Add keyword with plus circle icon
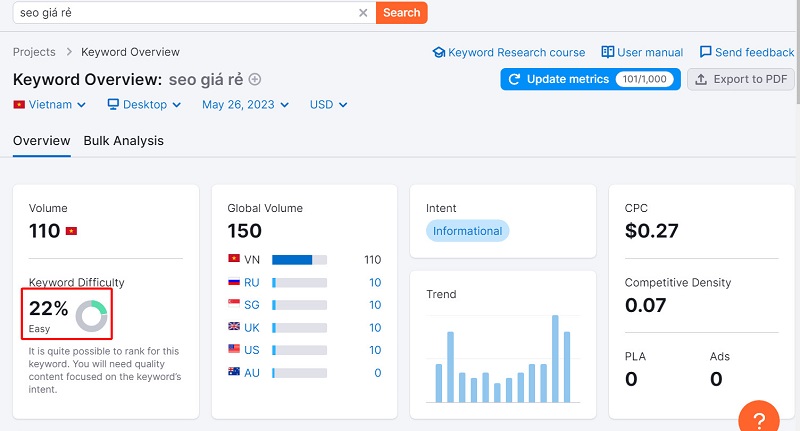This screenshot has height=431, width=800. pyautogui.click(x=255, y=80)
